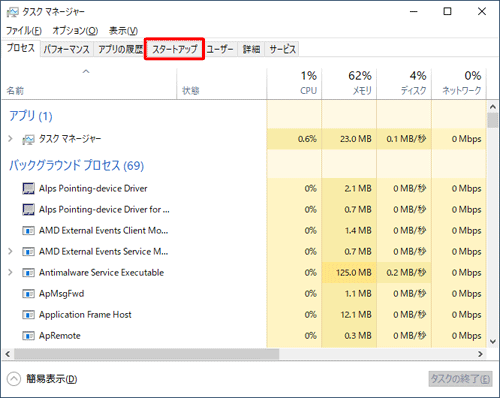Click the 2.1 MB memory cell

(x=349, y=189)
